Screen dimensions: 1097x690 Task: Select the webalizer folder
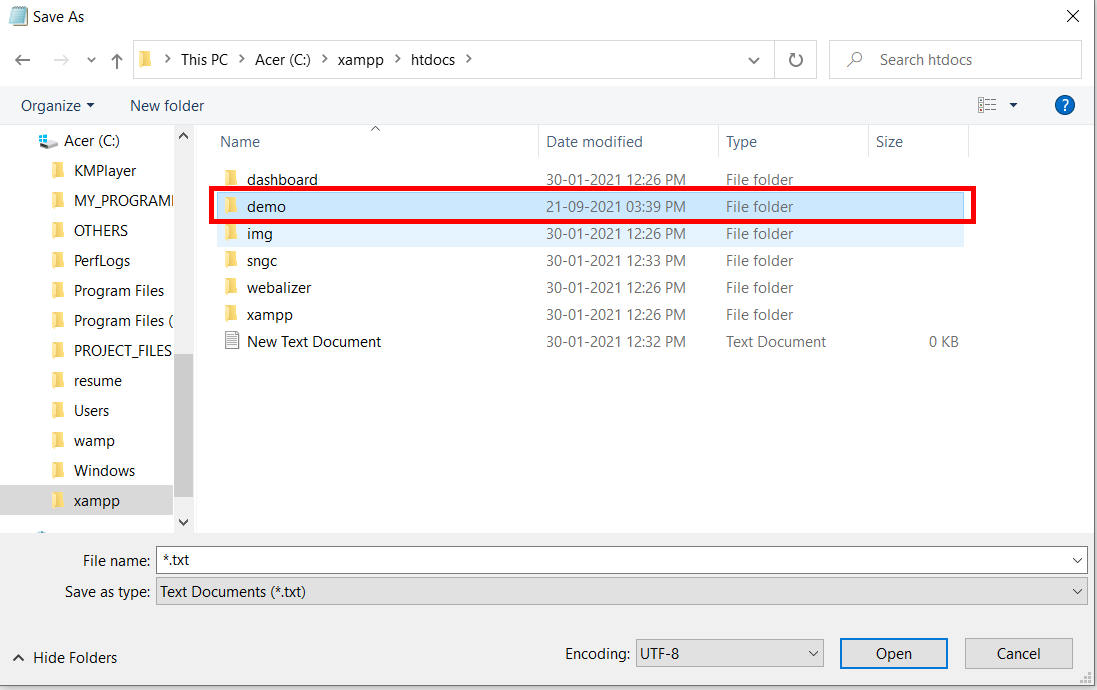(x=279, y=287)
